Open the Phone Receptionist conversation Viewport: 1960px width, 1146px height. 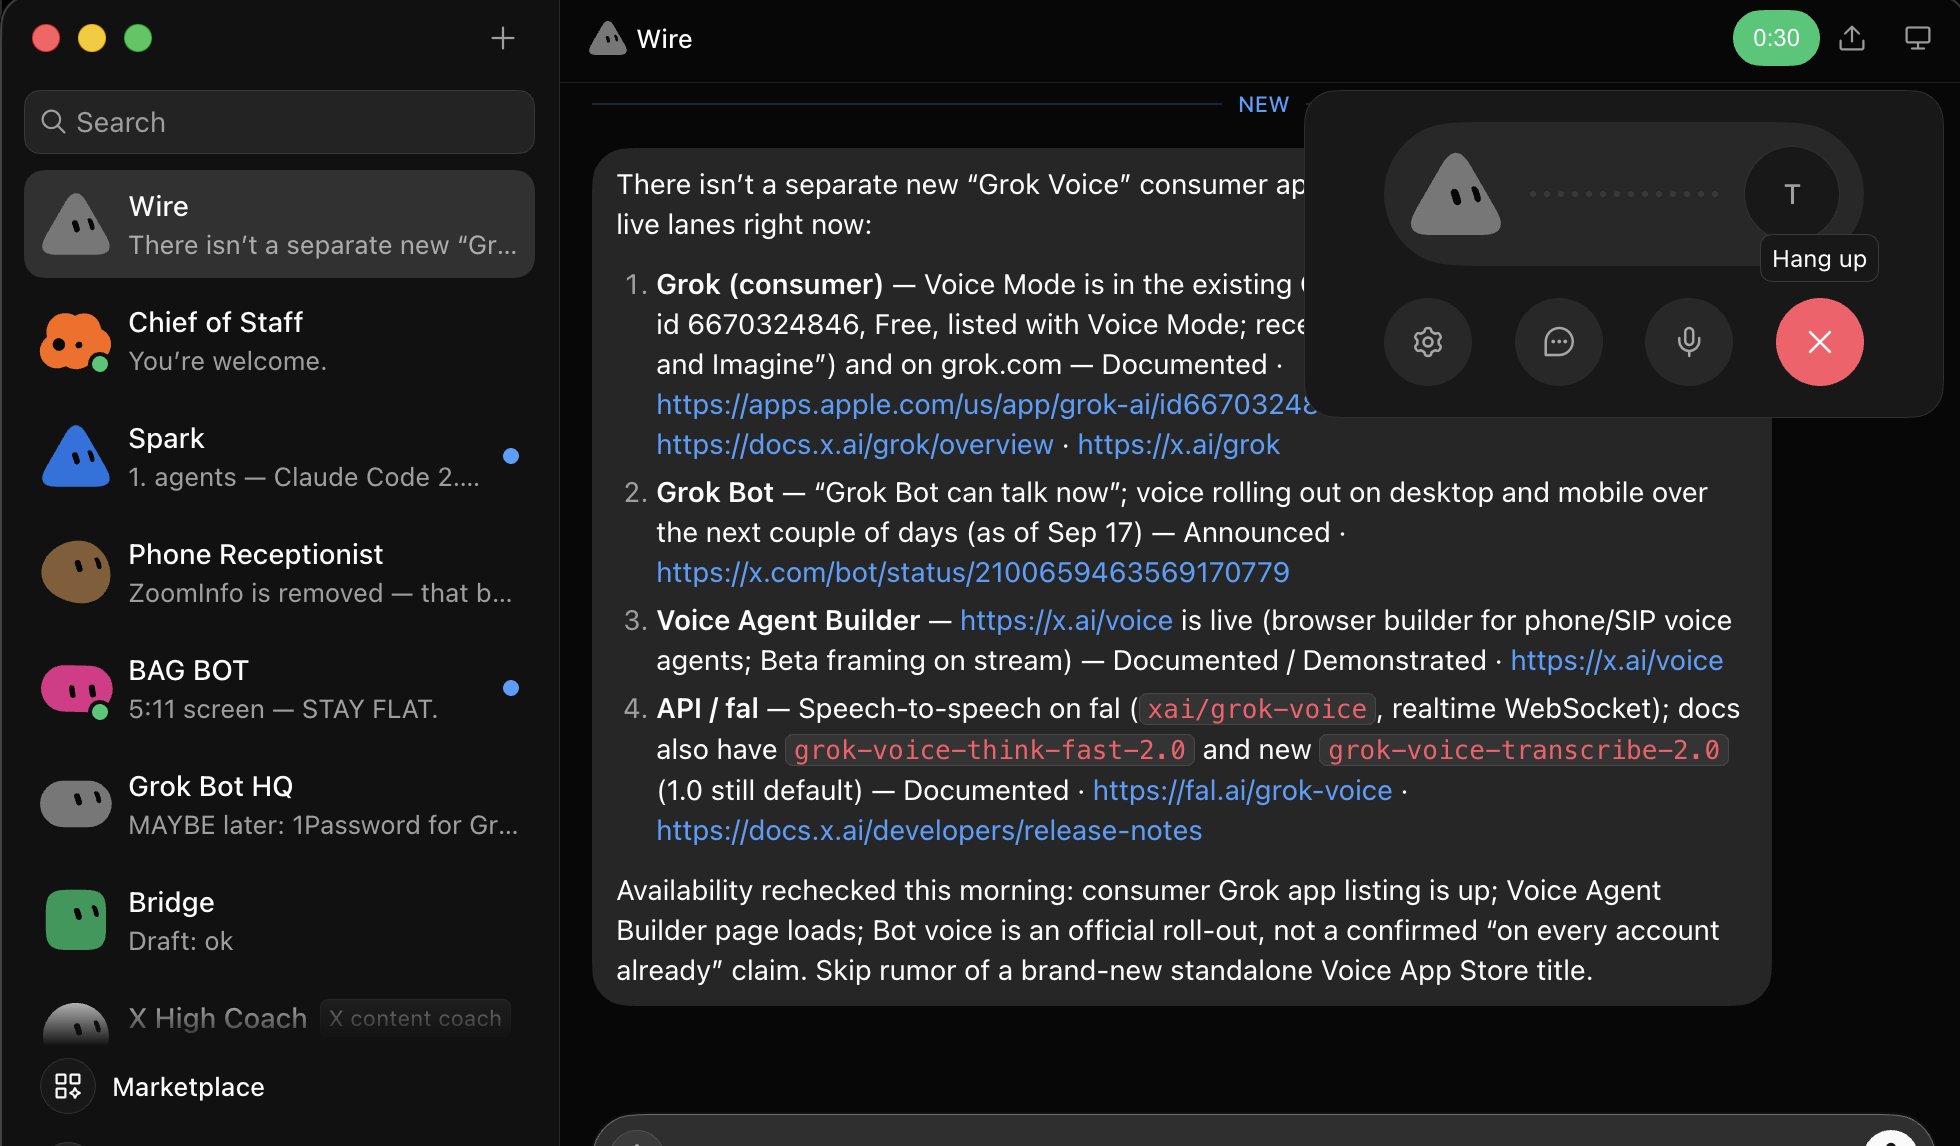279,572
